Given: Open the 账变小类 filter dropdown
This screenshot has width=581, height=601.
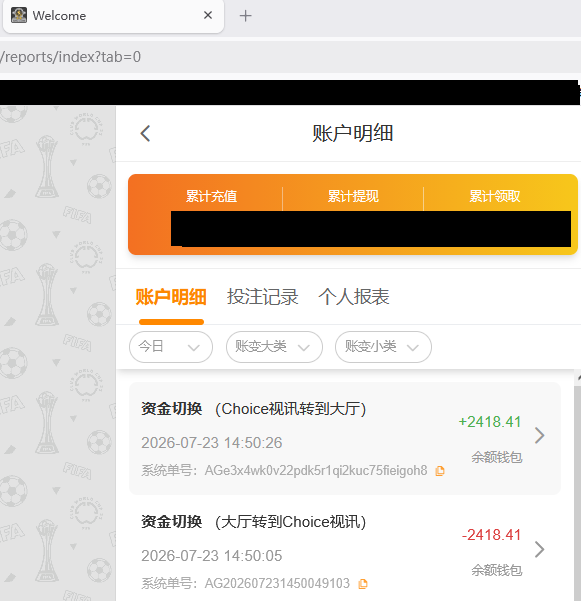Looking at the screenshot, I should point(383,347).
